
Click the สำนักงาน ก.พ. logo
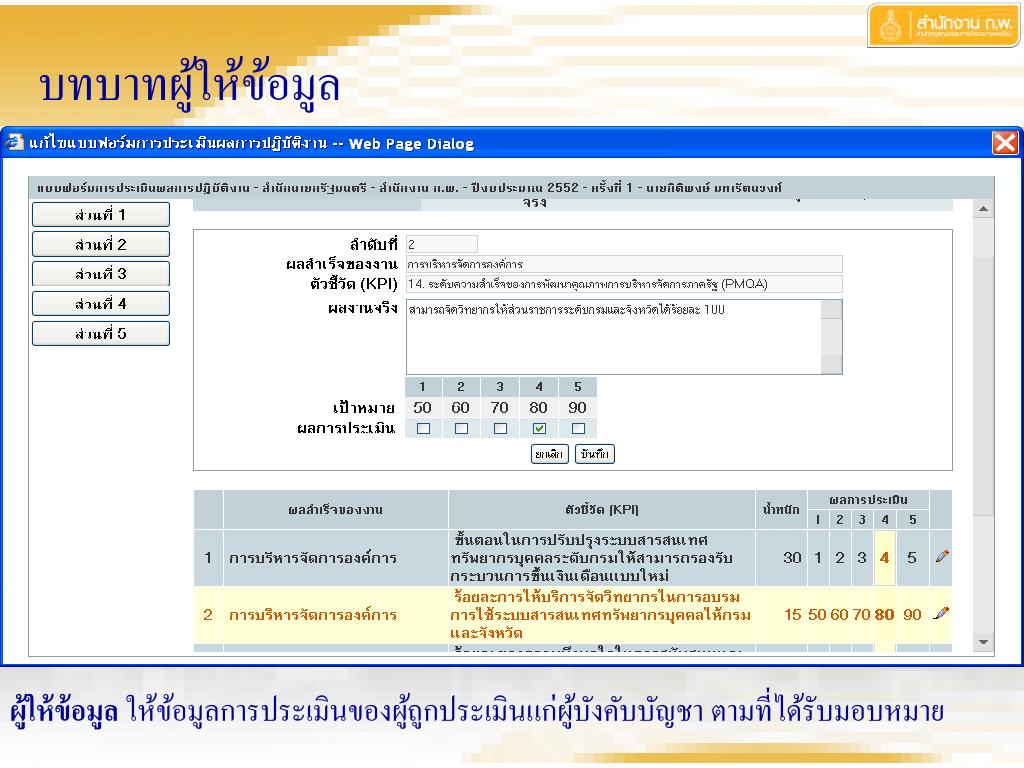pos(944,25)
